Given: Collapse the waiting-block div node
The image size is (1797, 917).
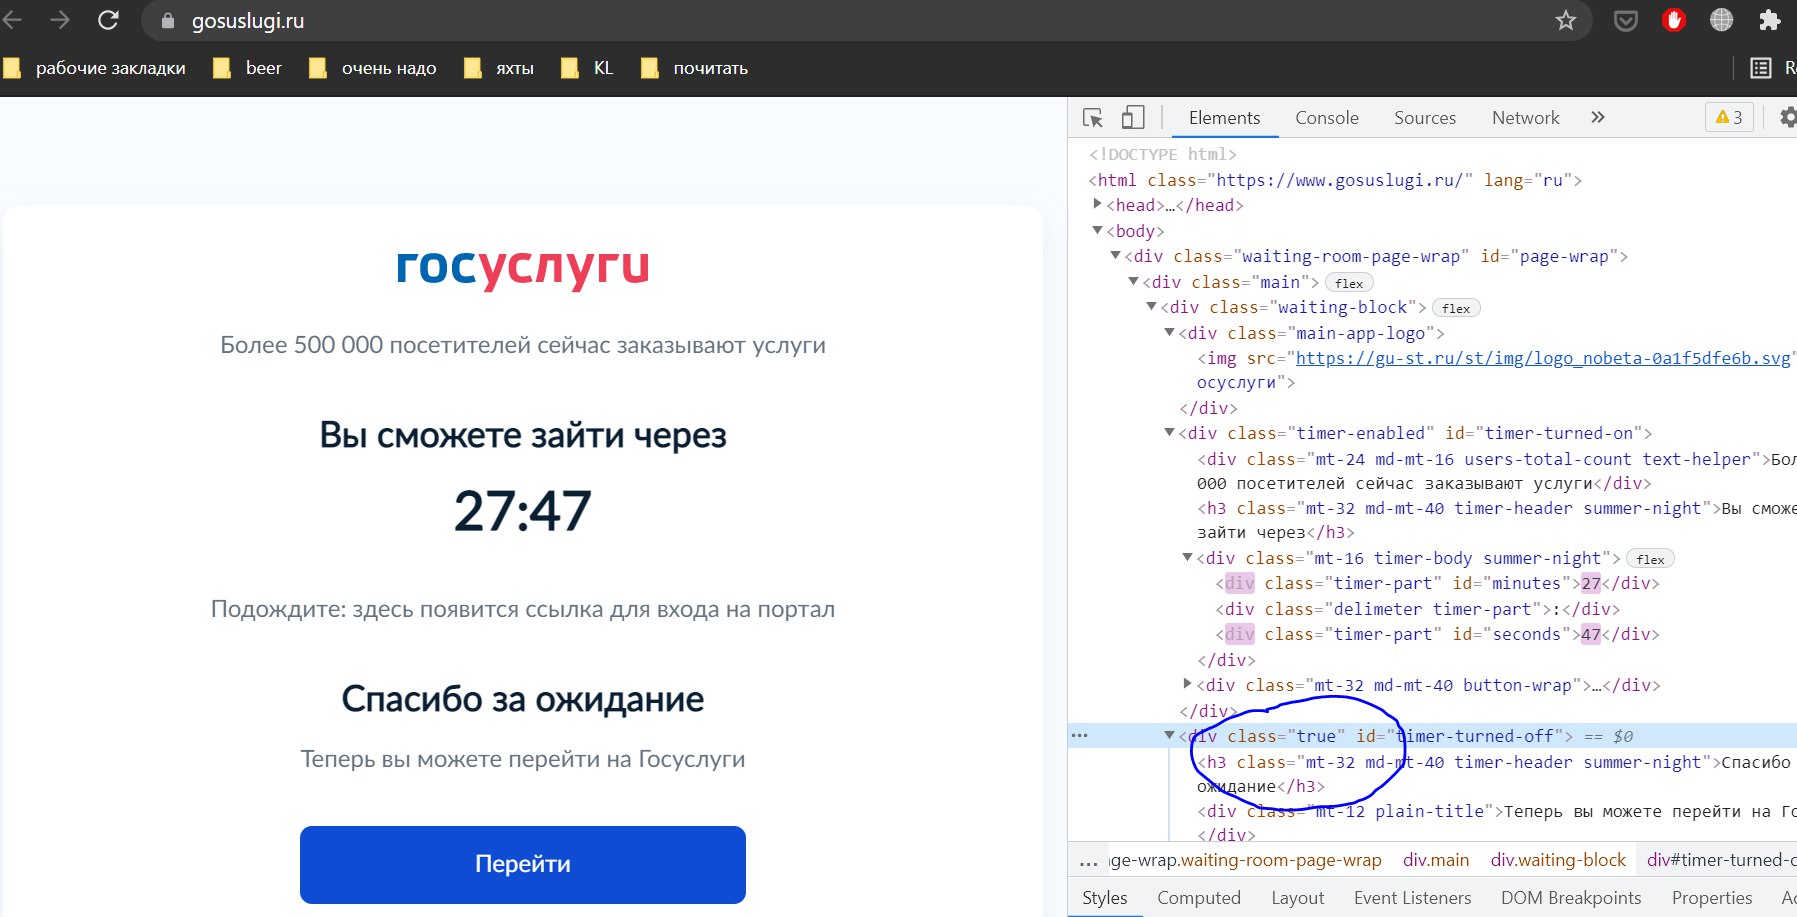Looking at the screenshot, I should coord(1152,307).
